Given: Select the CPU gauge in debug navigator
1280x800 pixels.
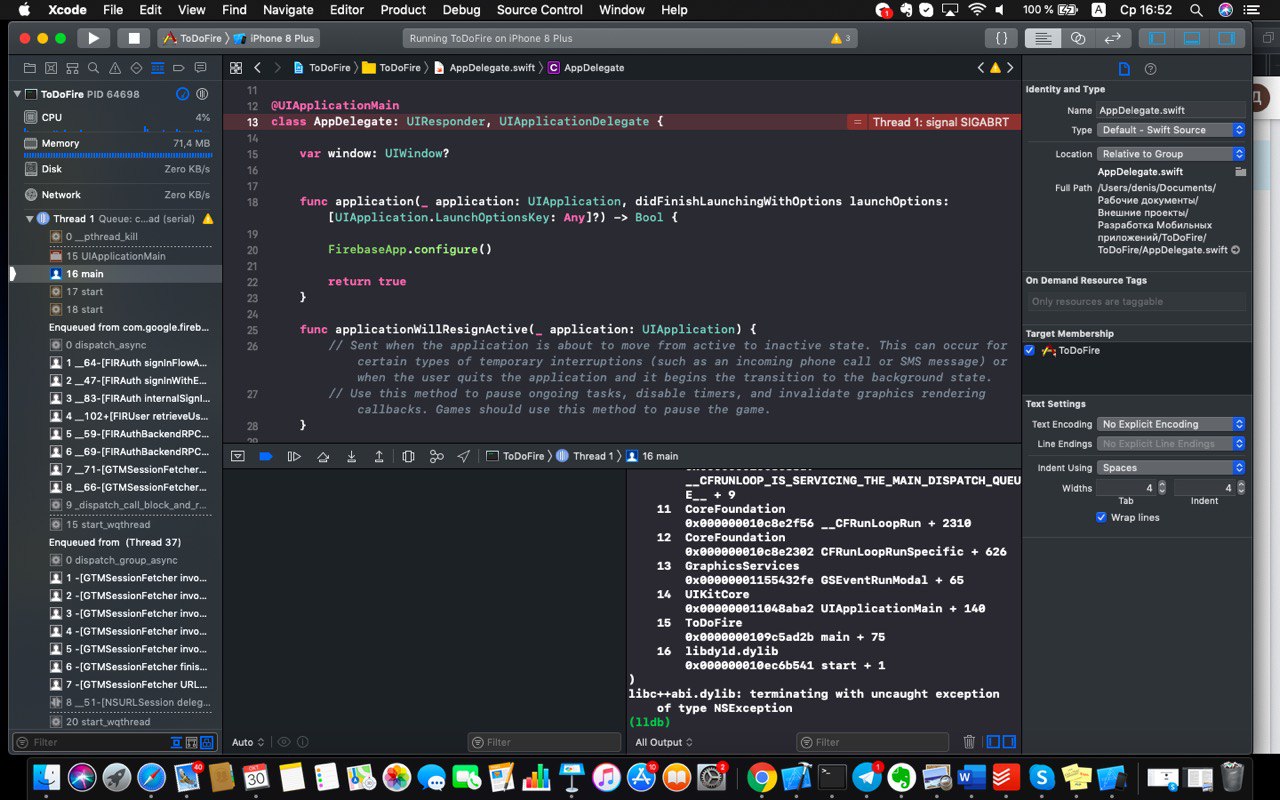Looking at the screenshot, I should 116,122.
